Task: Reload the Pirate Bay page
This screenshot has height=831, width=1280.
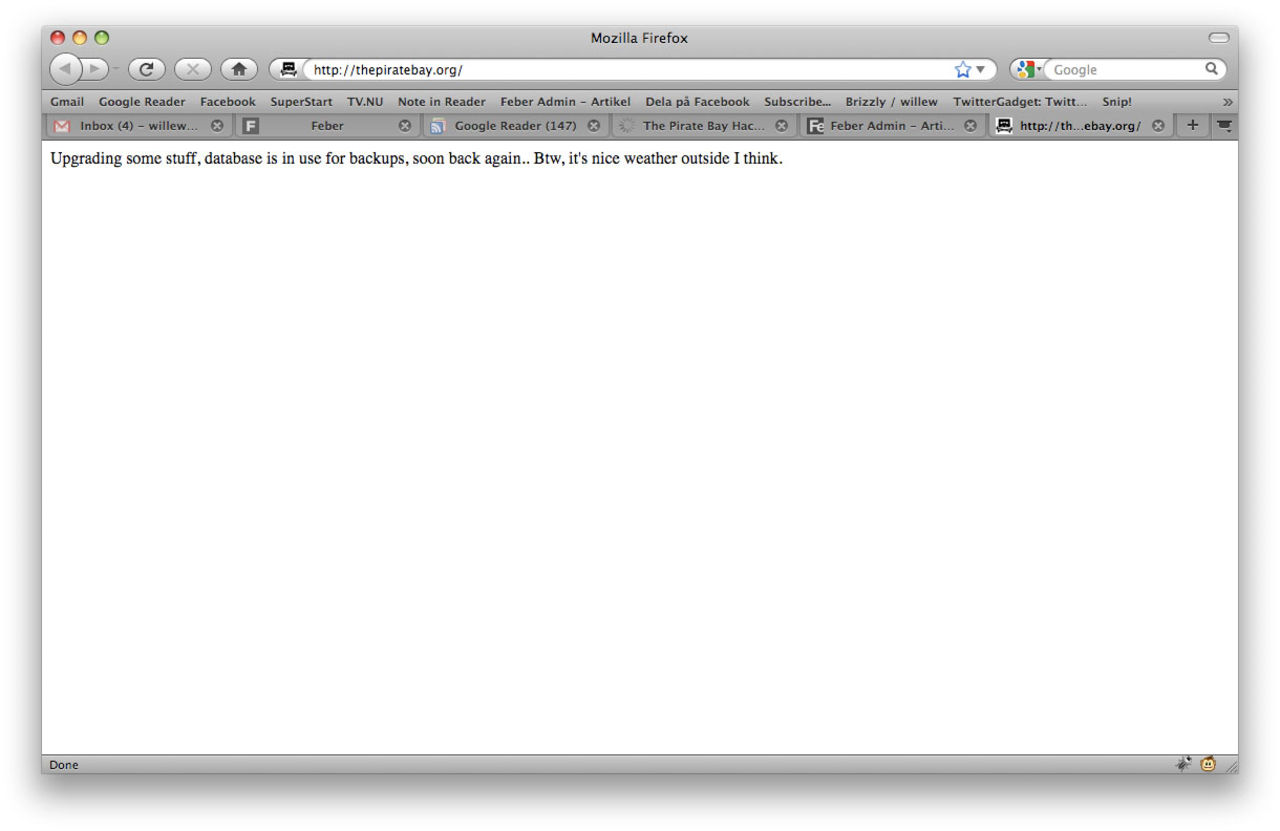Action: tap(147, 69)
